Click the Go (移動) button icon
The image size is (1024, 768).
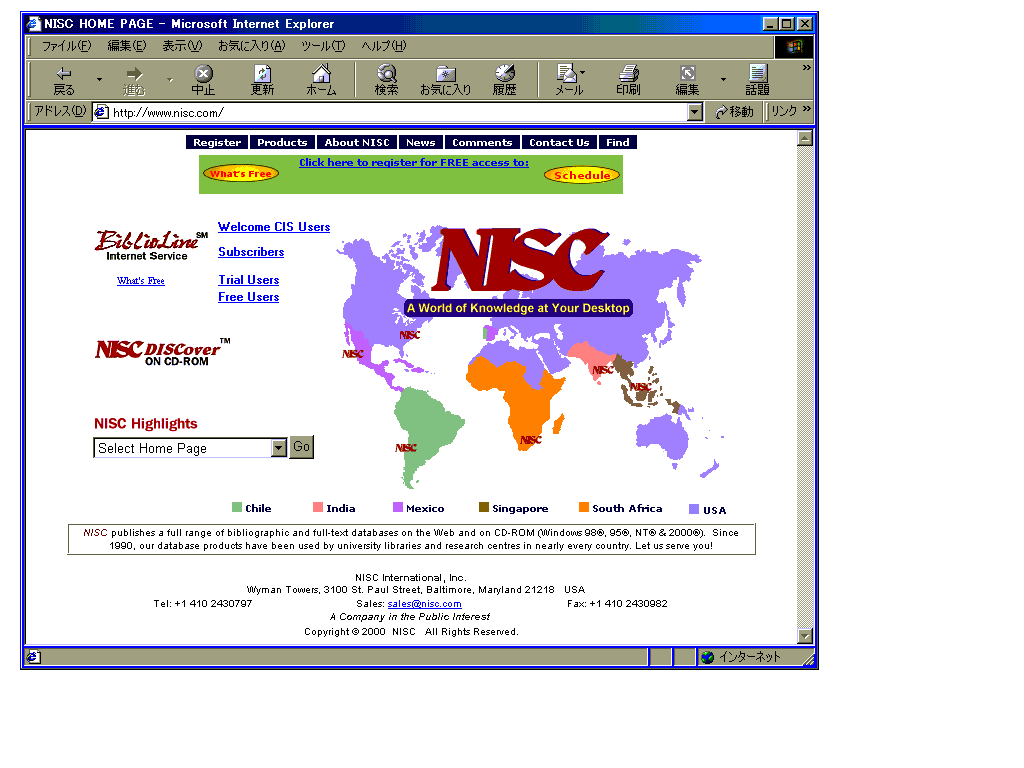pos(734,112)
